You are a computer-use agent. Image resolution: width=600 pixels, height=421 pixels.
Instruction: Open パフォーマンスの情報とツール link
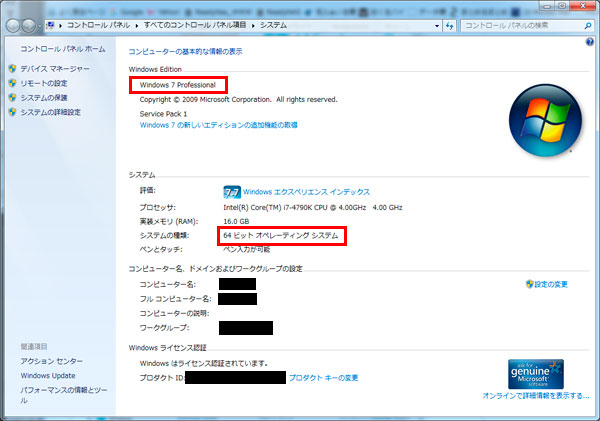[64, 395]
